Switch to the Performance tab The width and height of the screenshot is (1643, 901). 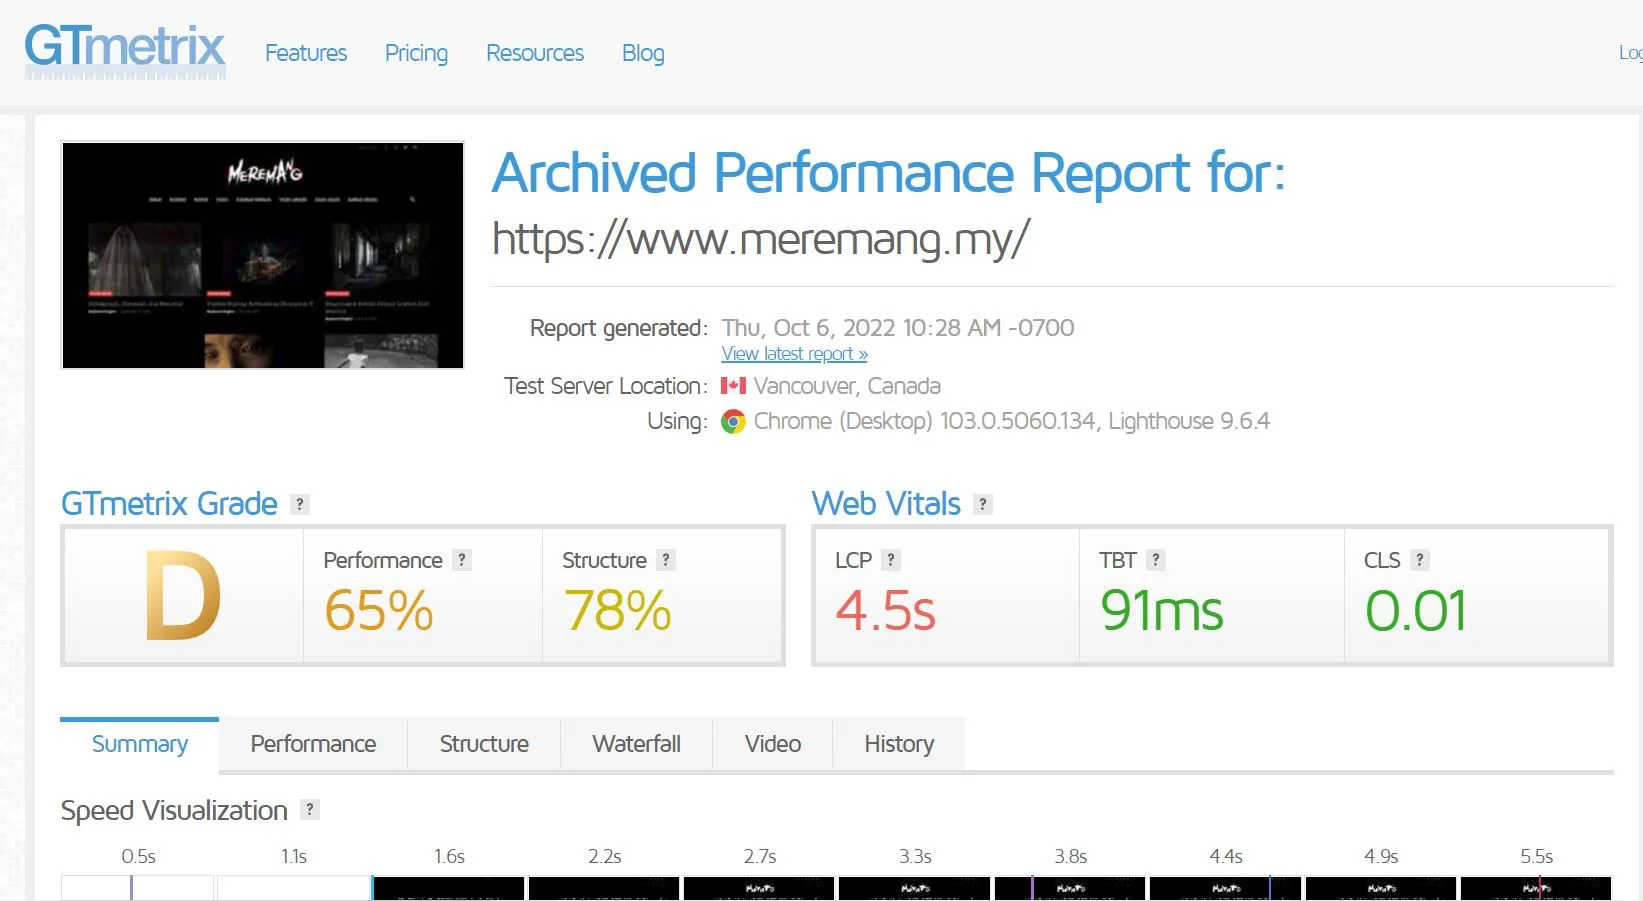313,744
